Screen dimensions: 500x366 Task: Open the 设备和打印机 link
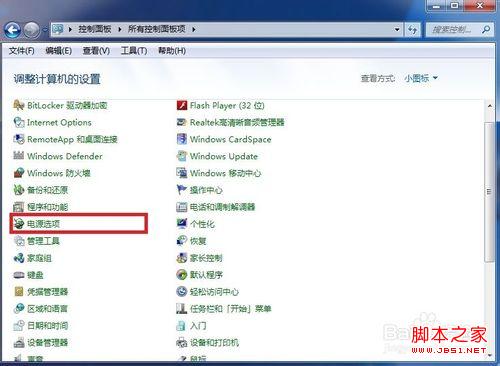tap(214, 343)
